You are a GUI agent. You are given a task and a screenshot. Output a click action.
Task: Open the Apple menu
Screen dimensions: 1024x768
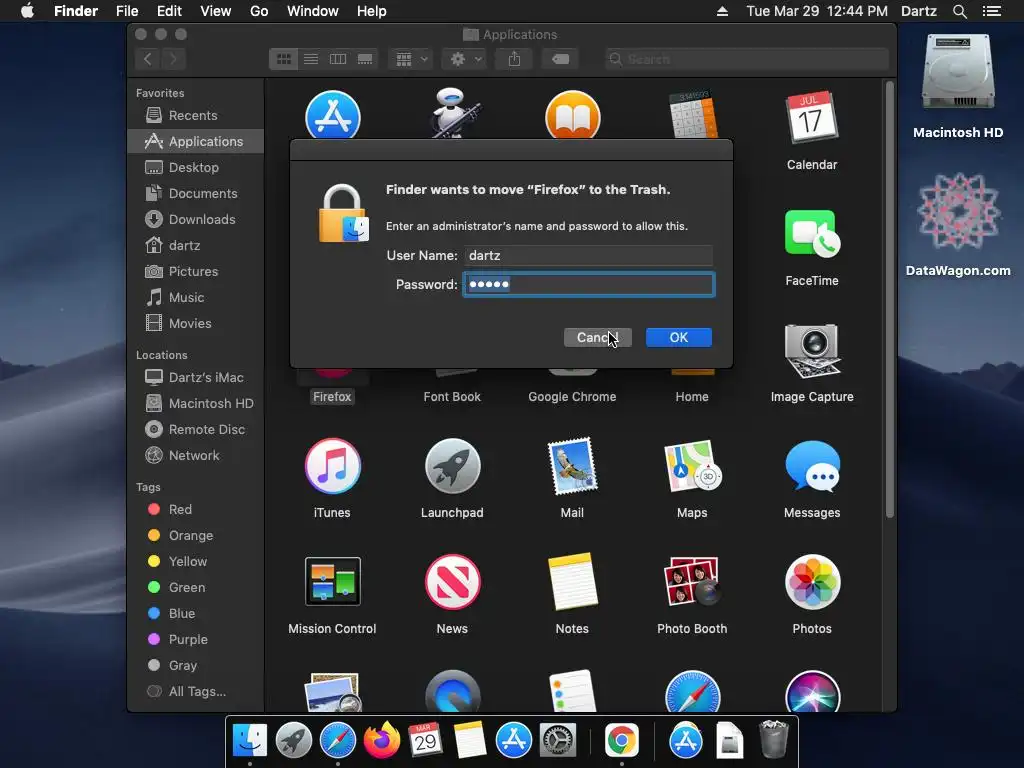(27, 11)
